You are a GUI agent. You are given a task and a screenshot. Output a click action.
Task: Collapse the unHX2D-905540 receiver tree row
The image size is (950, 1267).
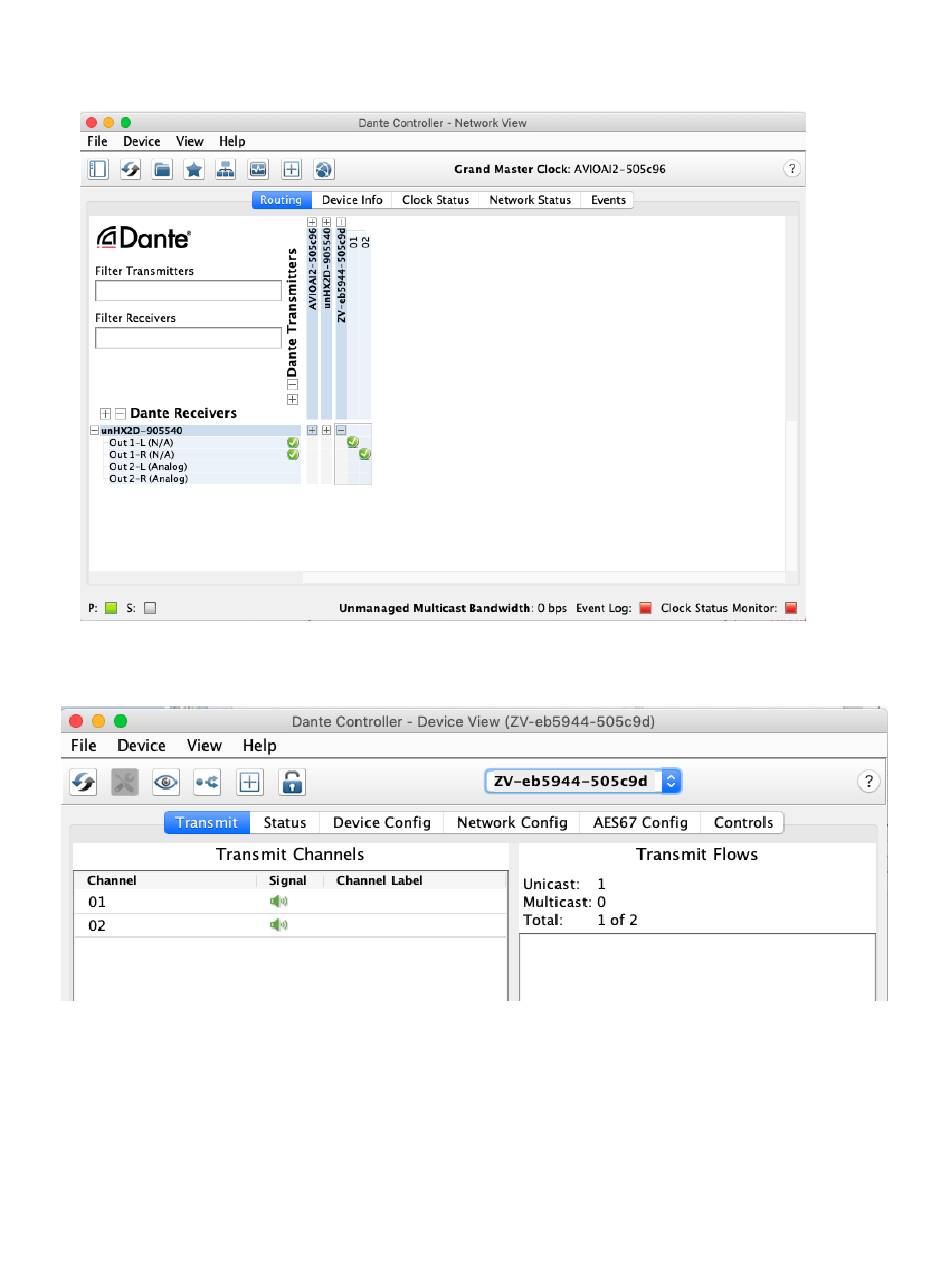pyautogui.click(x=95, y=430)
